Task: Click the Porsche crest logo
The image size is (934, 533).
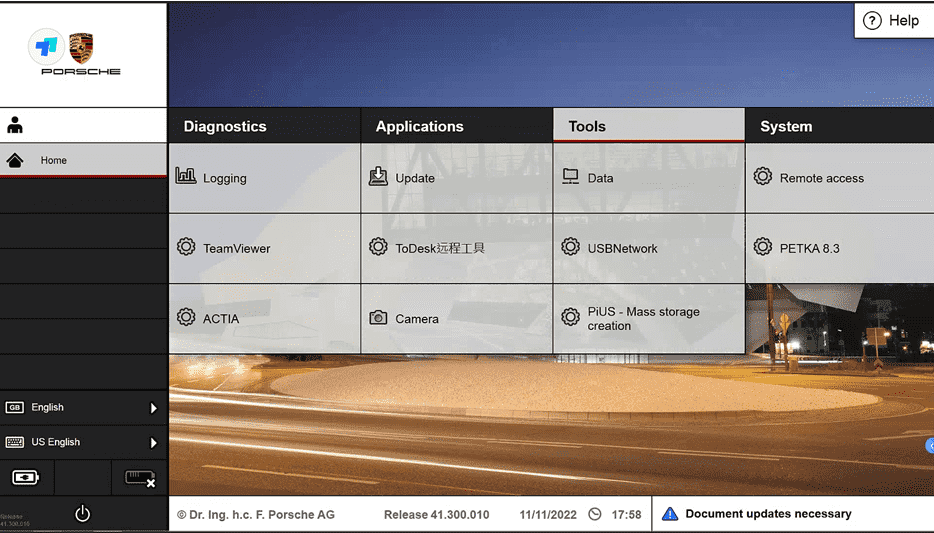Action: [82, 48]
